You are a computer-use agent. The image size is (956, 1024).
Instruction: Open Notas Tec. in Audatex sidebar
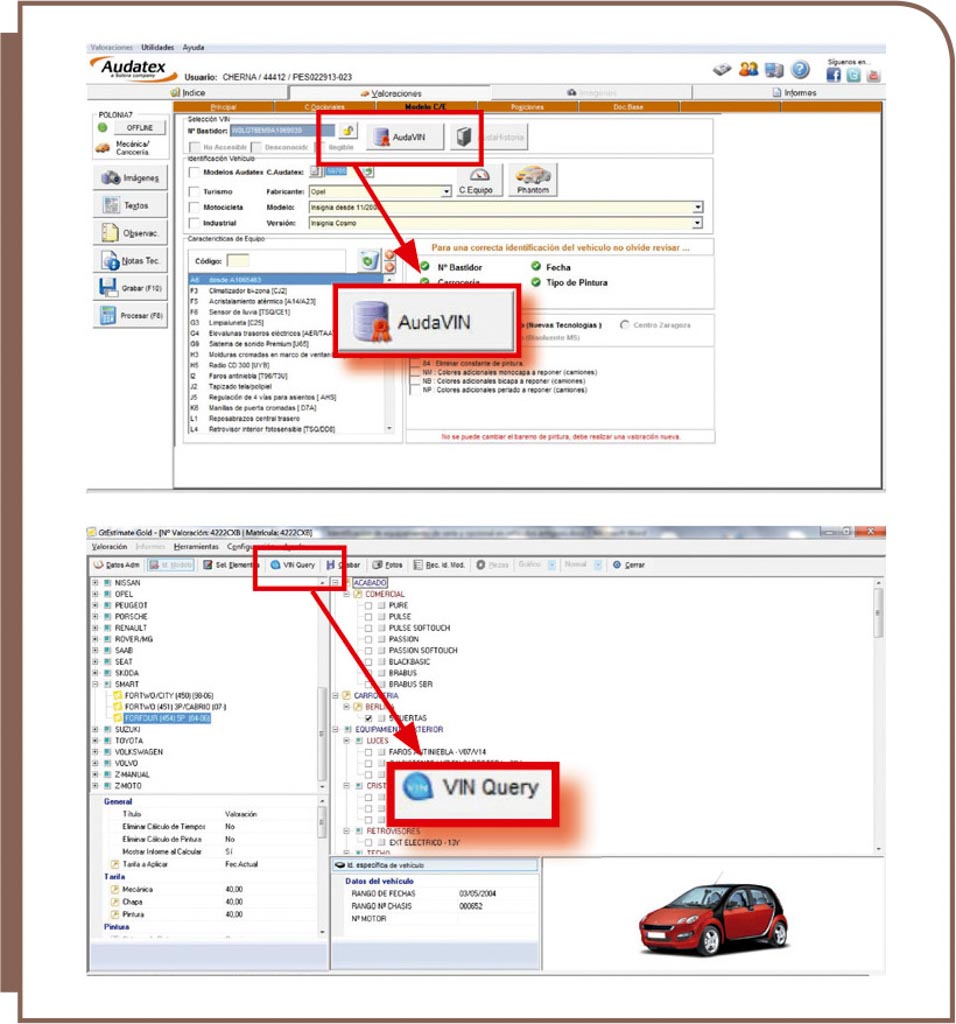[x=131, y=261]
